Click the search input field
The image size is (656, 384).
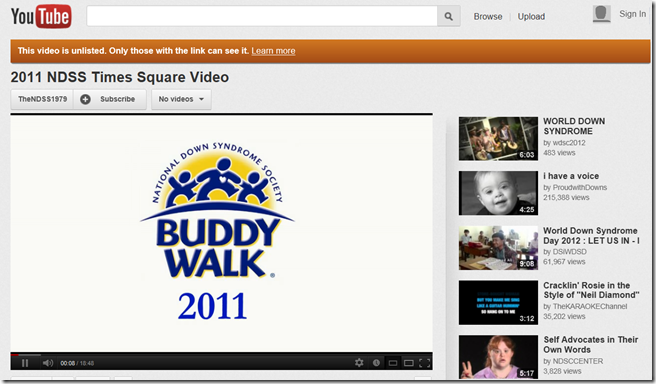262,16
